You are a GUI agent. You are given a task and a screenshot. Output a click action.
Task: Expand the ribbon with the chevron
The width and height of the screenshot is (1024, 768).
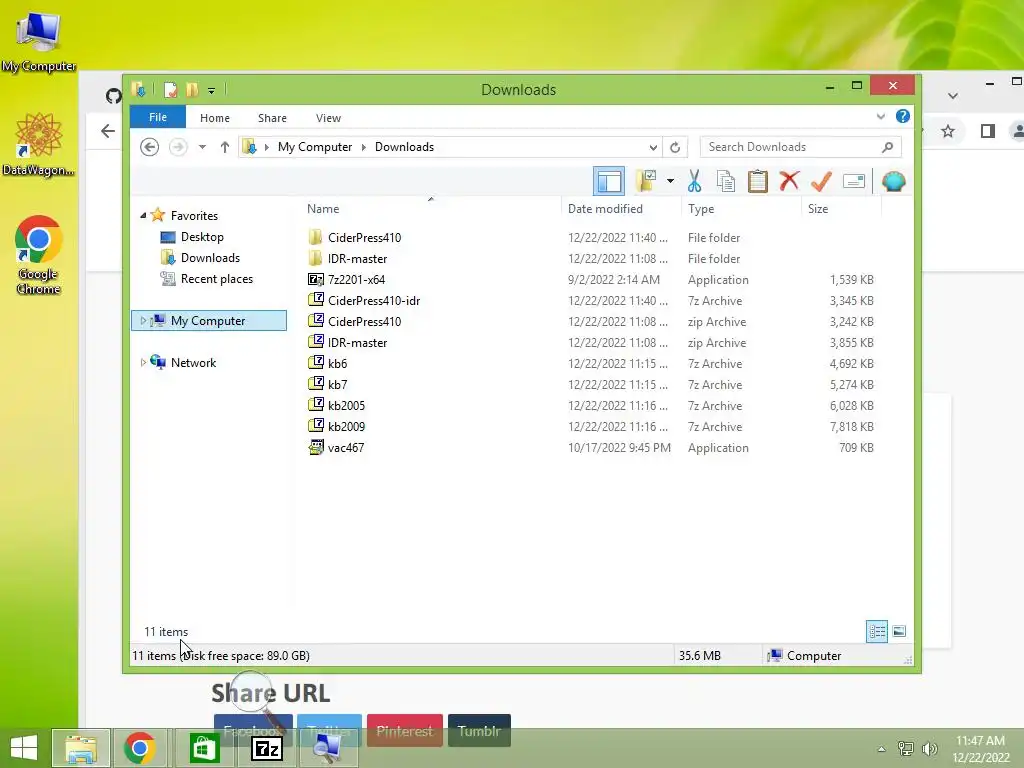click(880, 117)
